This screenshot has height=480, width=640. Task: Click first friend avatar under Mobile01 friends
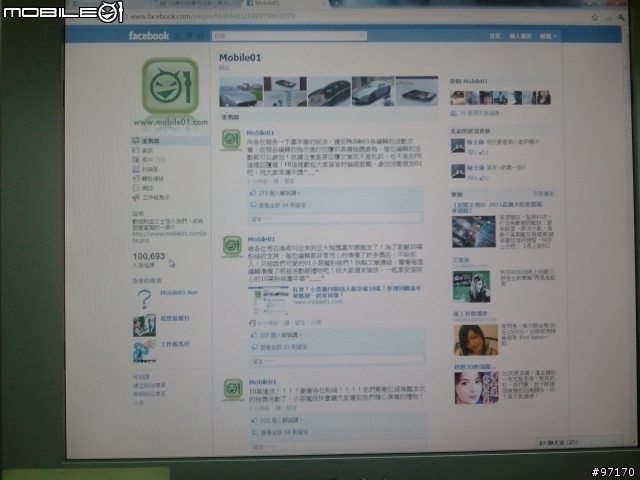456,98
